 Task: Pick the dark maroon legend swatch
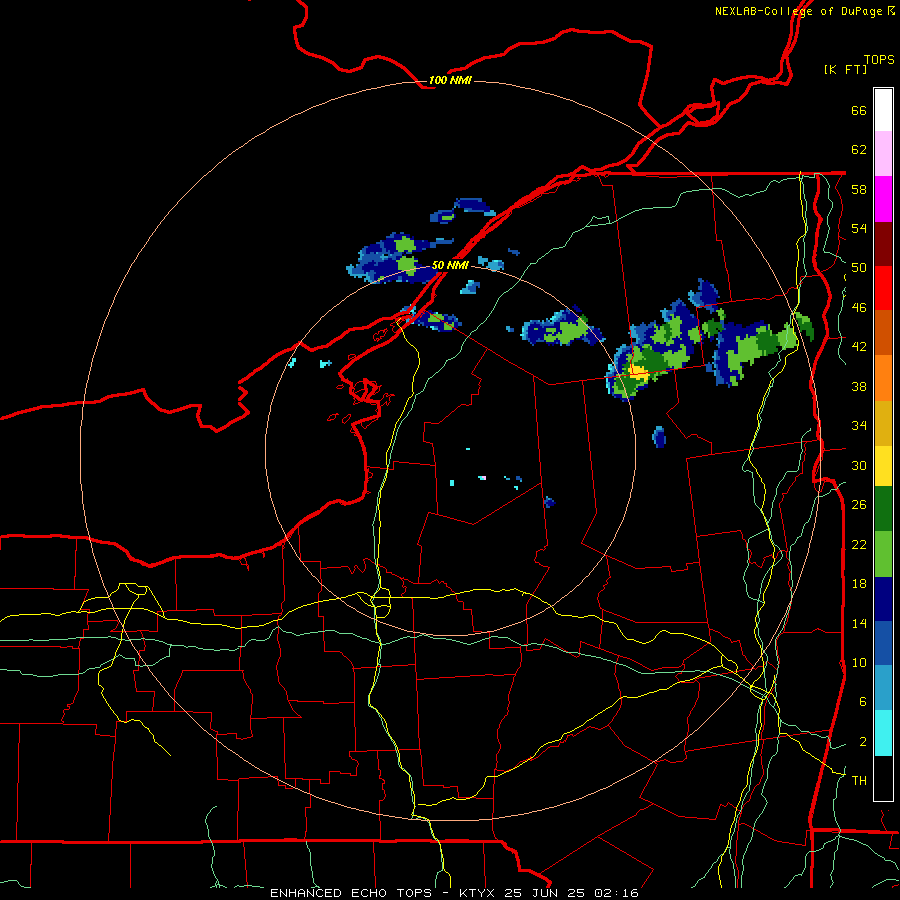[x=883, y=244]
